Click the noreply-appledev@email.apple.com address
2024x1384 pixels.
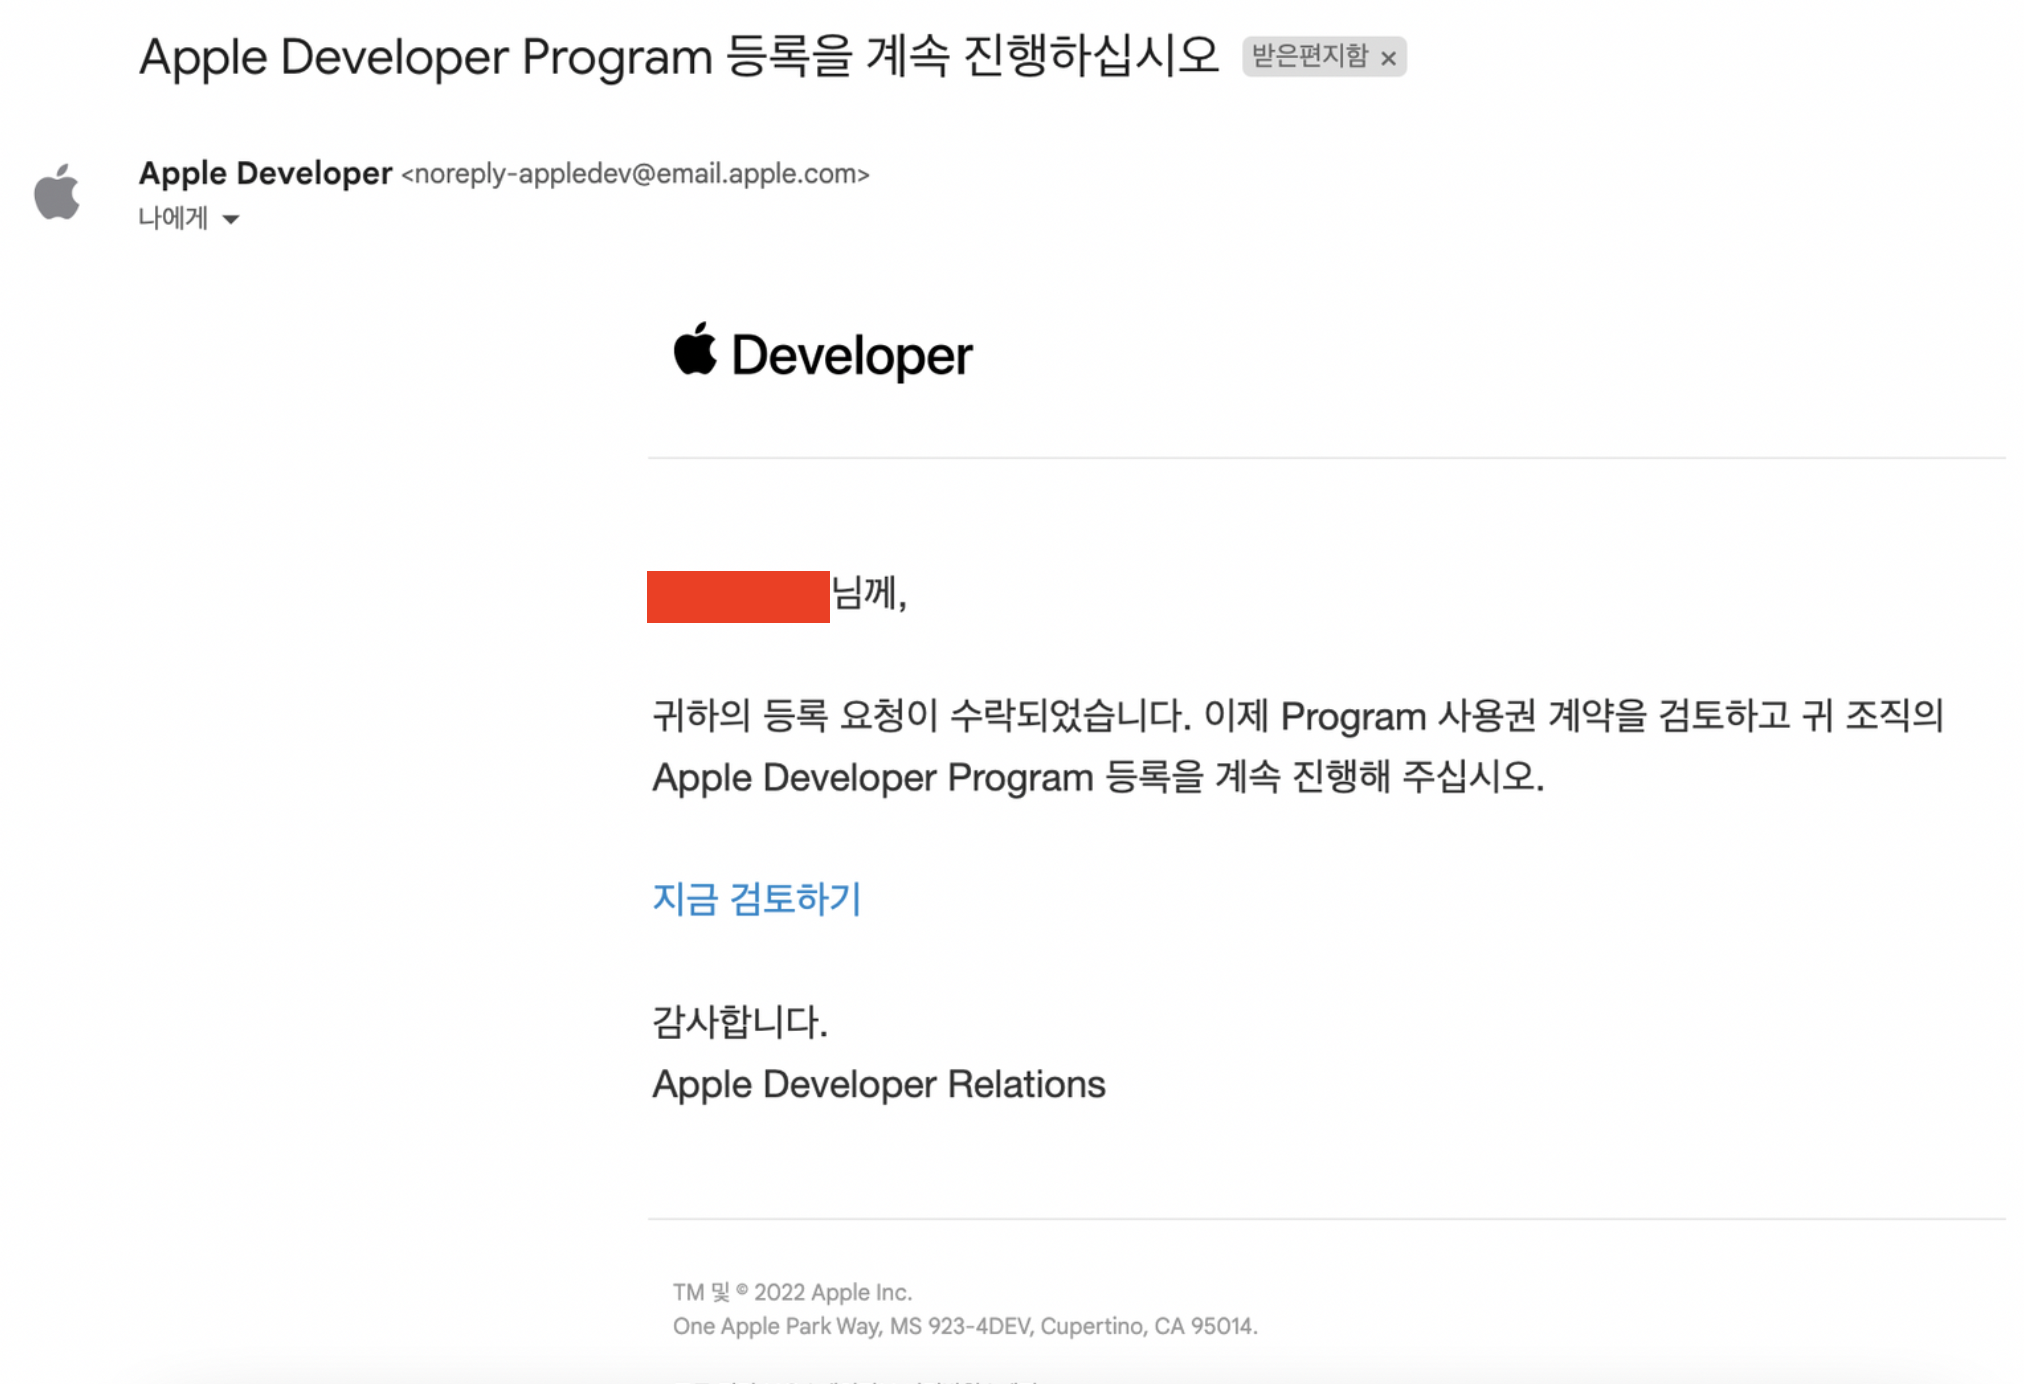pyautogui.click(x=635, y=174)
